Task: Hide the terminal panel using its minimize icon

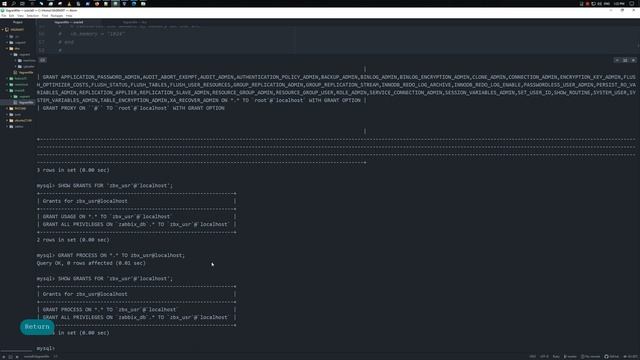Action: click(x=617, y=60)
